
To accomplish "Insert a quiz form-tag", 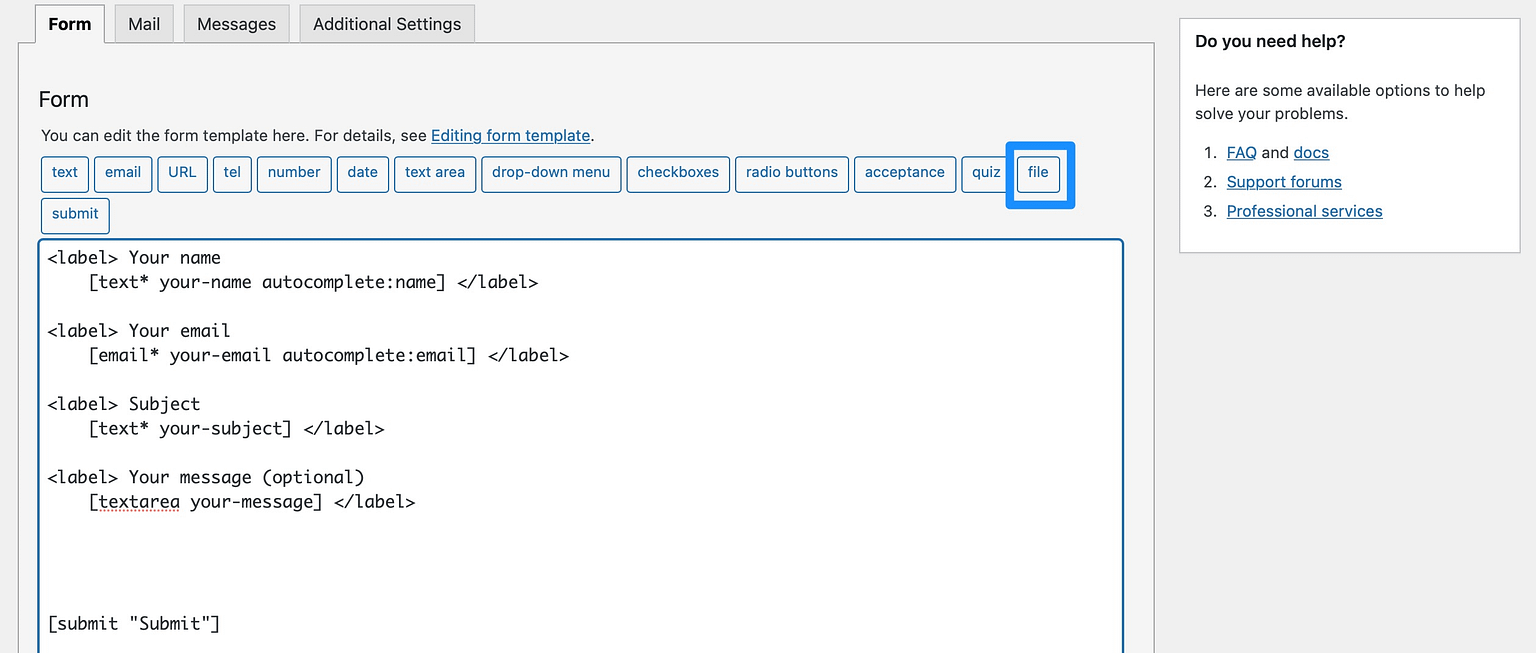I will [984, 173].
